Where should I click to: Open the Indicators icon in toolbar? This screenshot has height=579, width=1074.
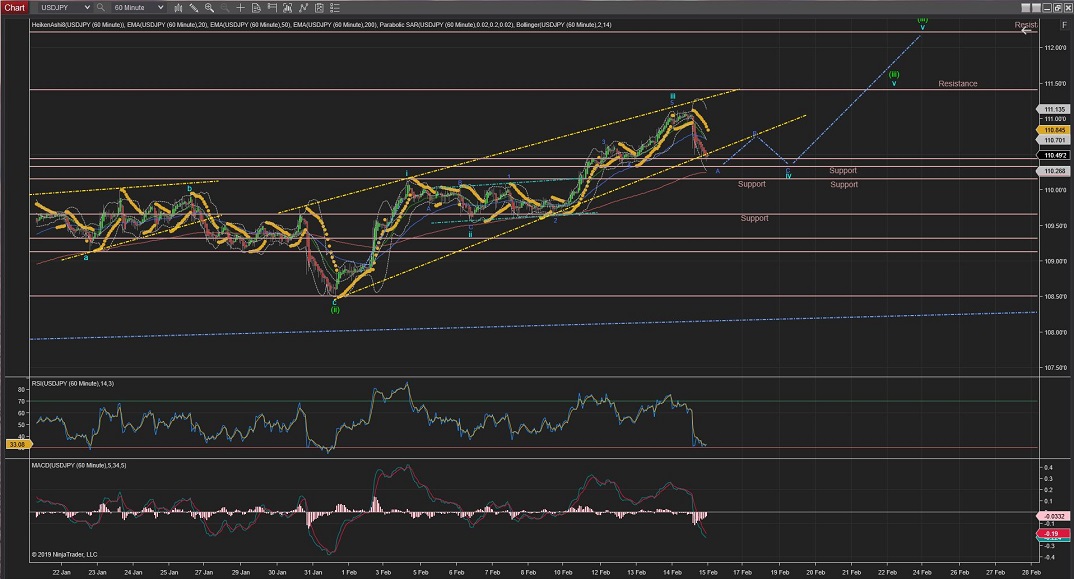tap(271, 7)
